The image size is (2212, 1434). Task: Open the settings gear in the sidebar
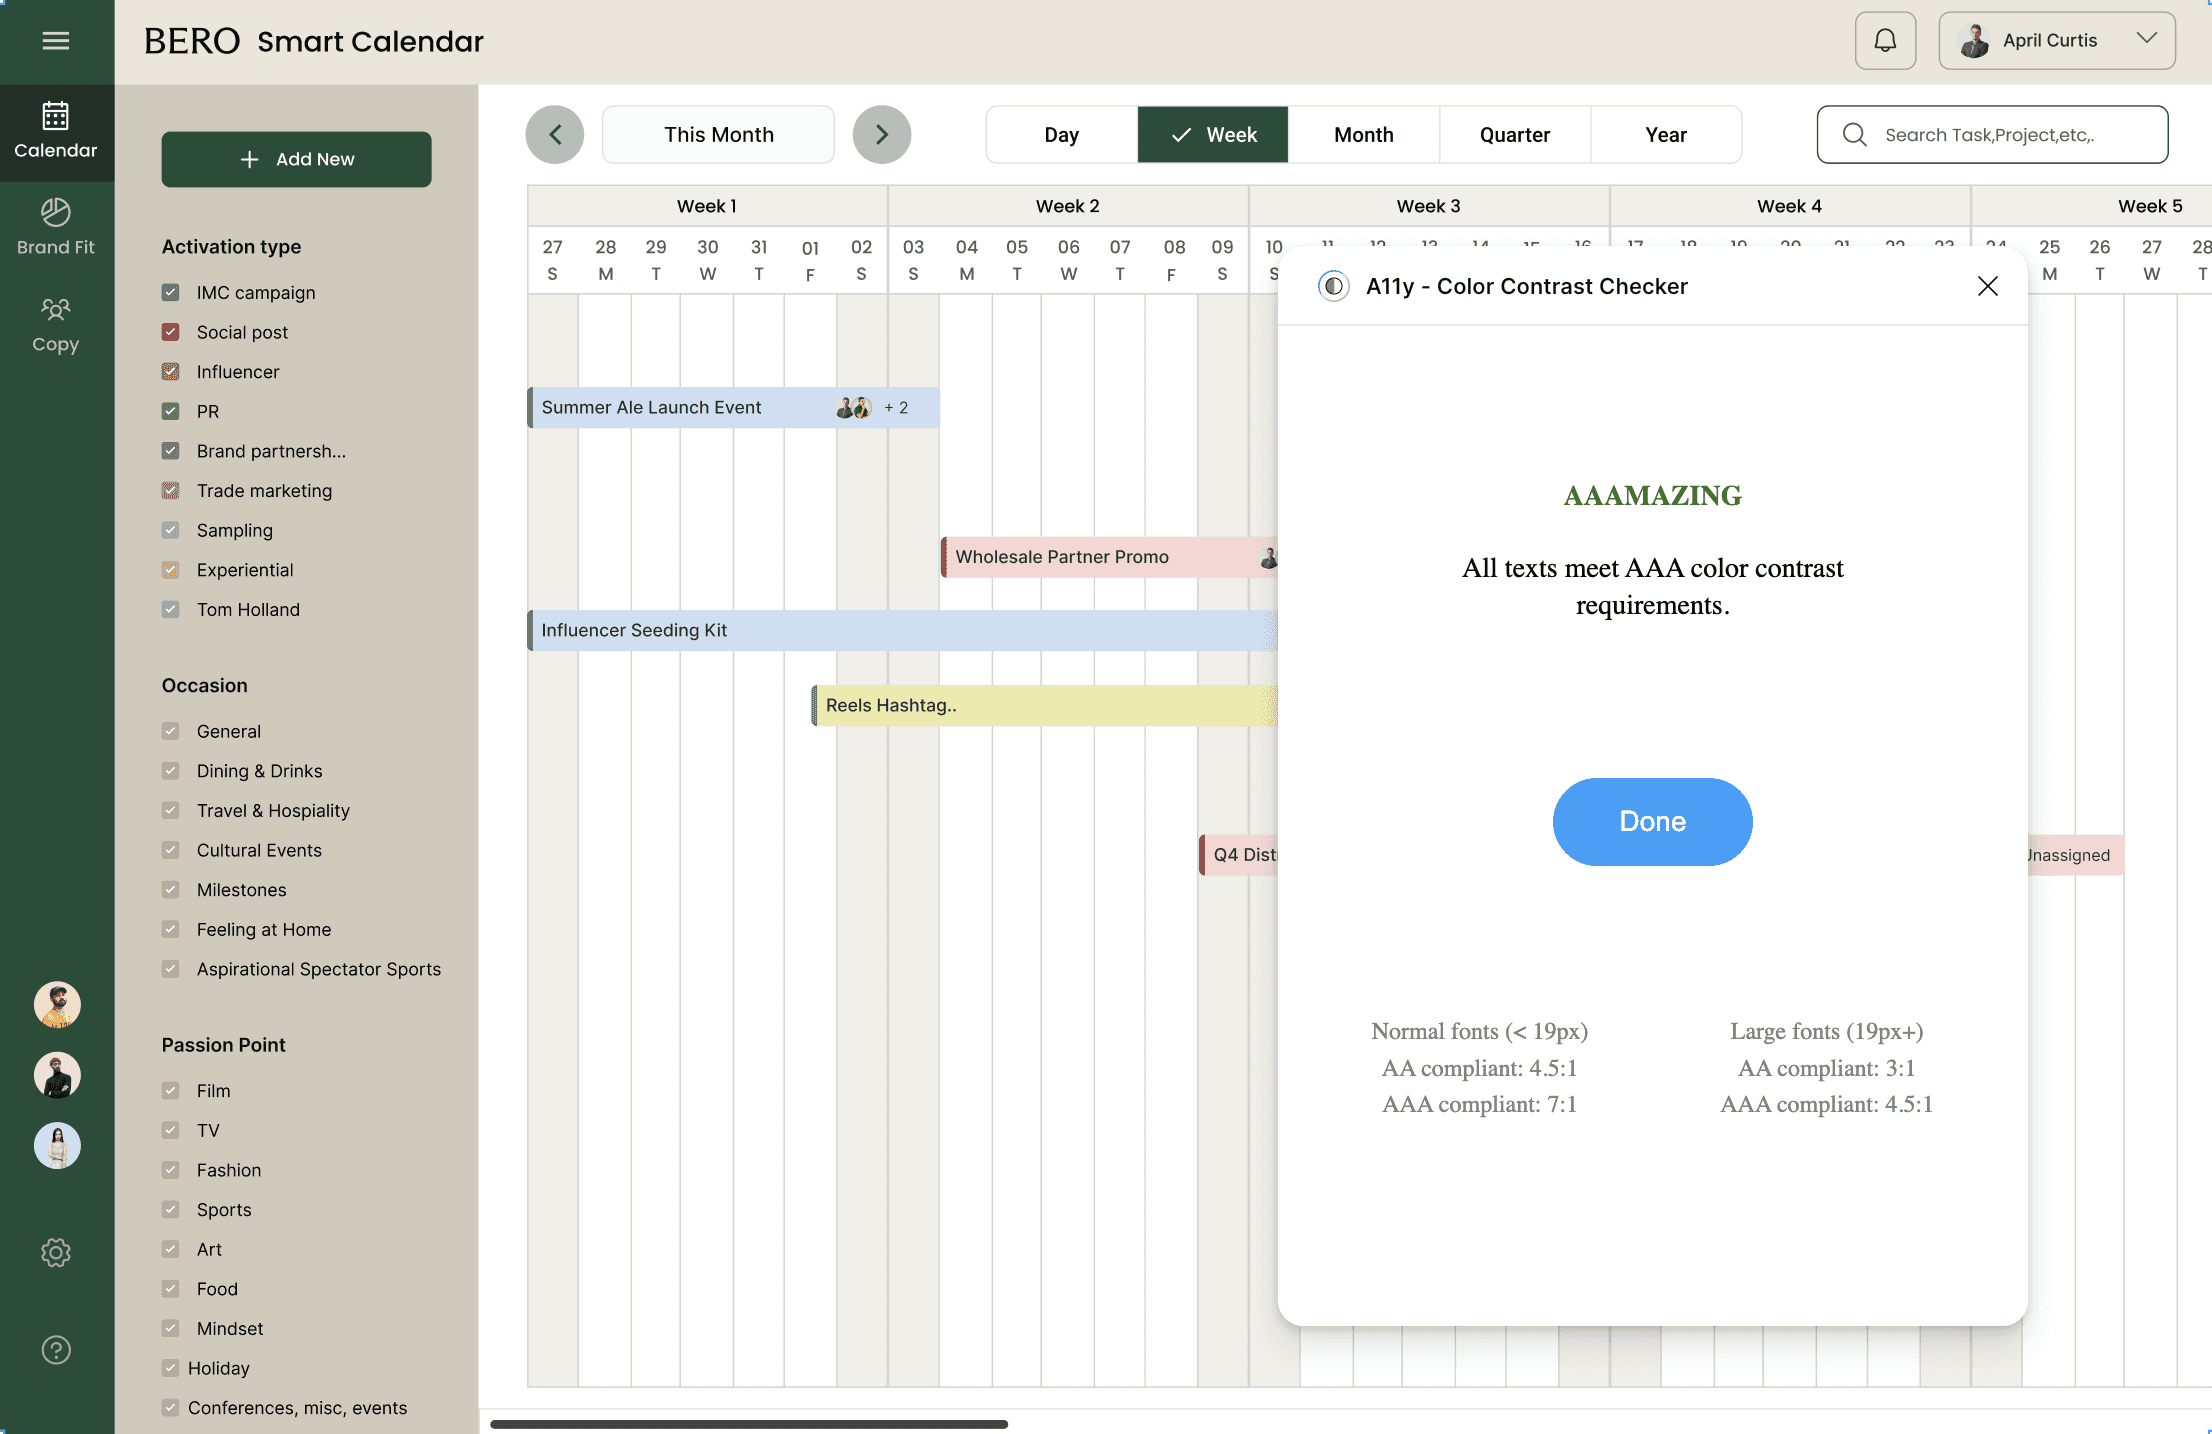click(x=56, y=1252)
